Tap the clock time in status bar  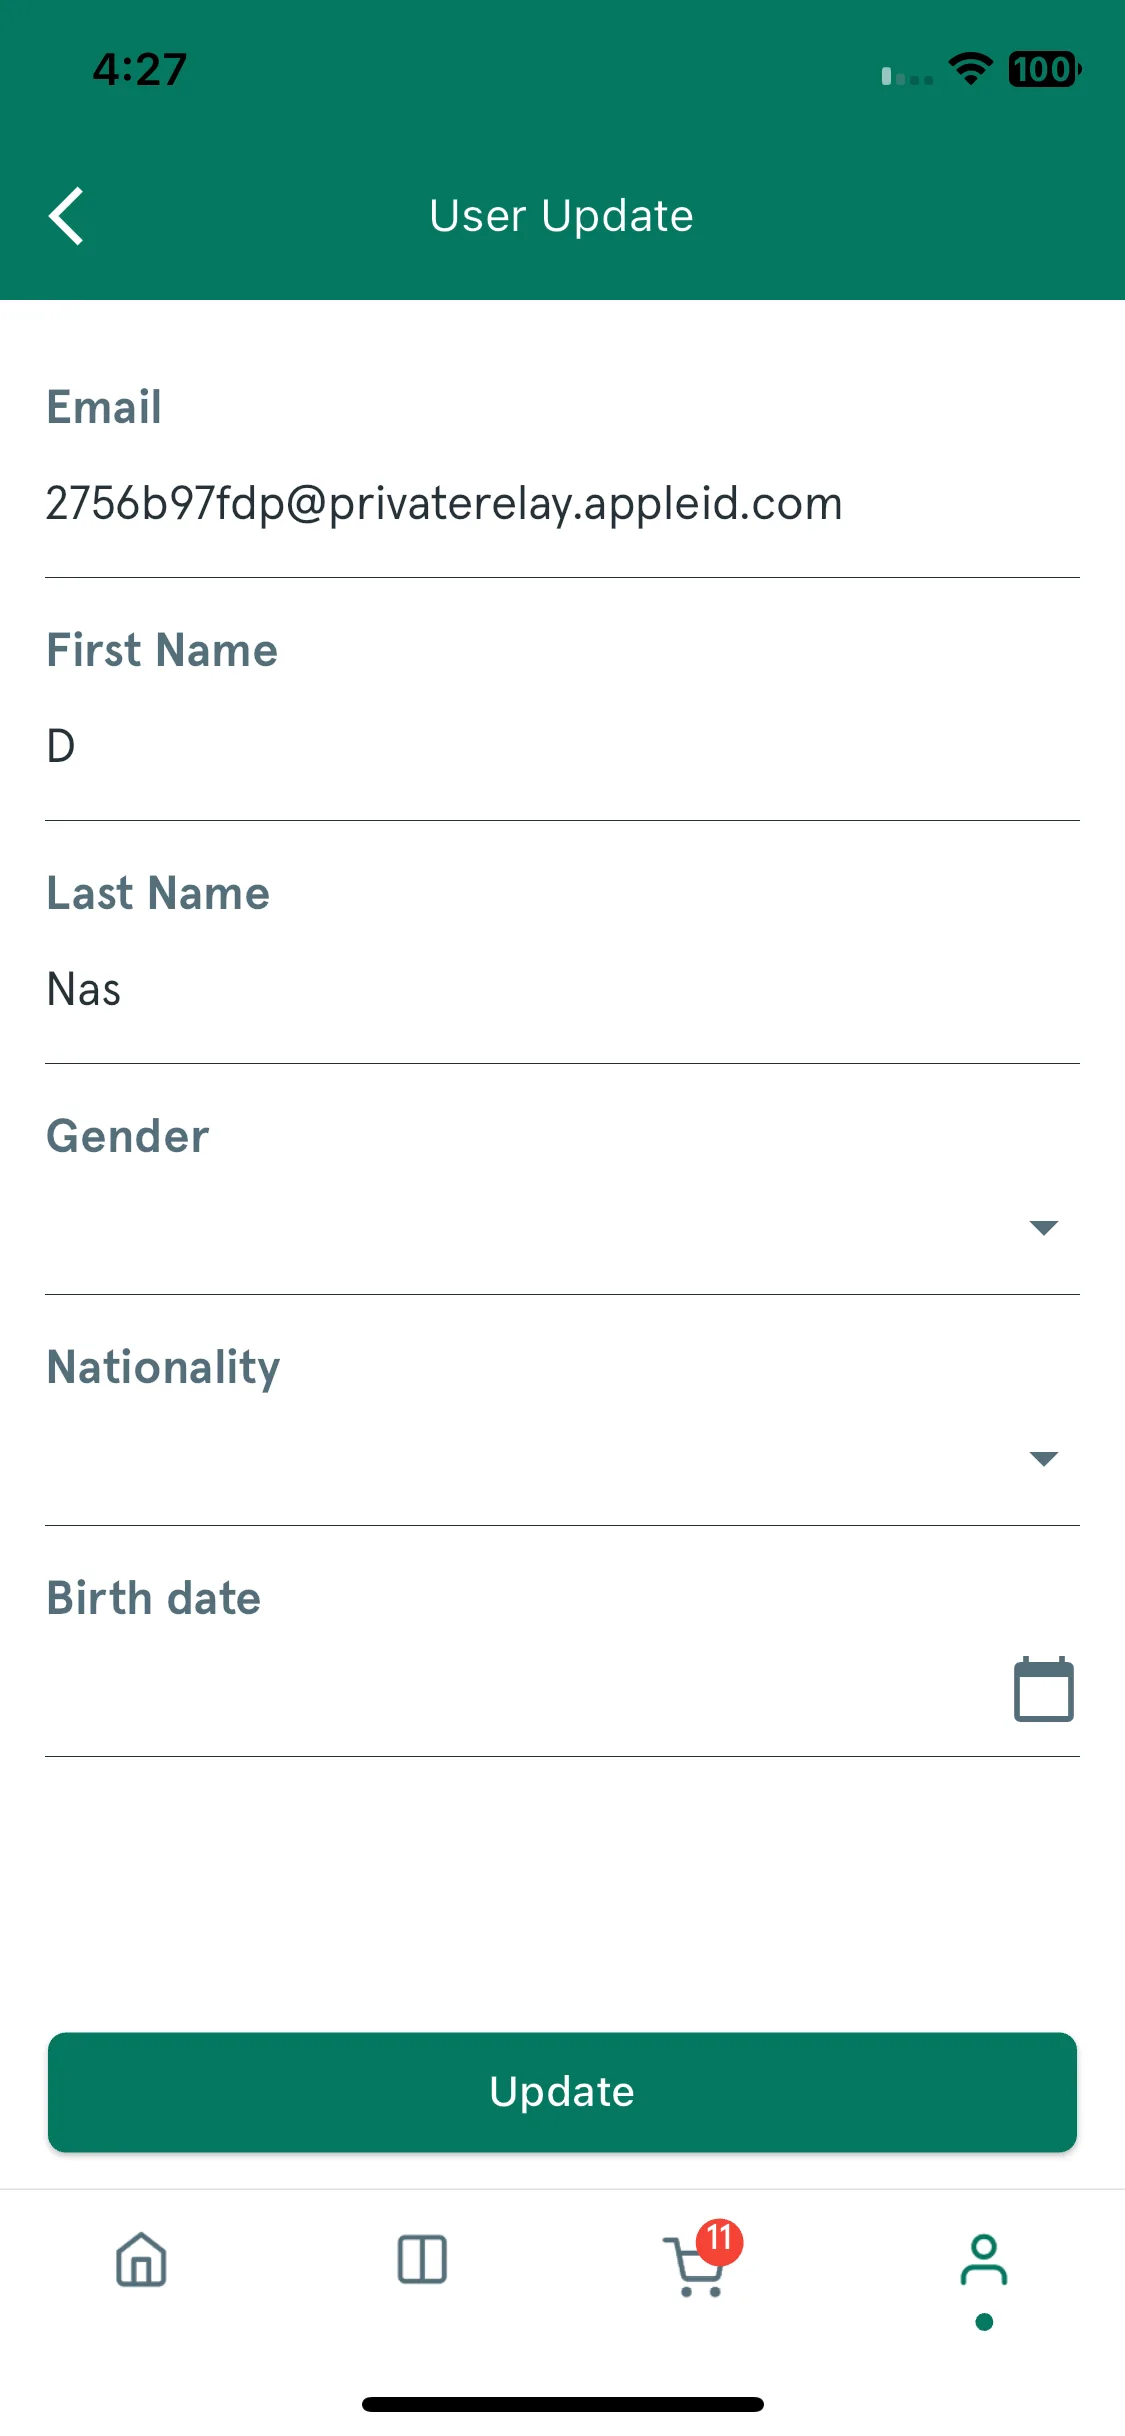click(140, 70)
